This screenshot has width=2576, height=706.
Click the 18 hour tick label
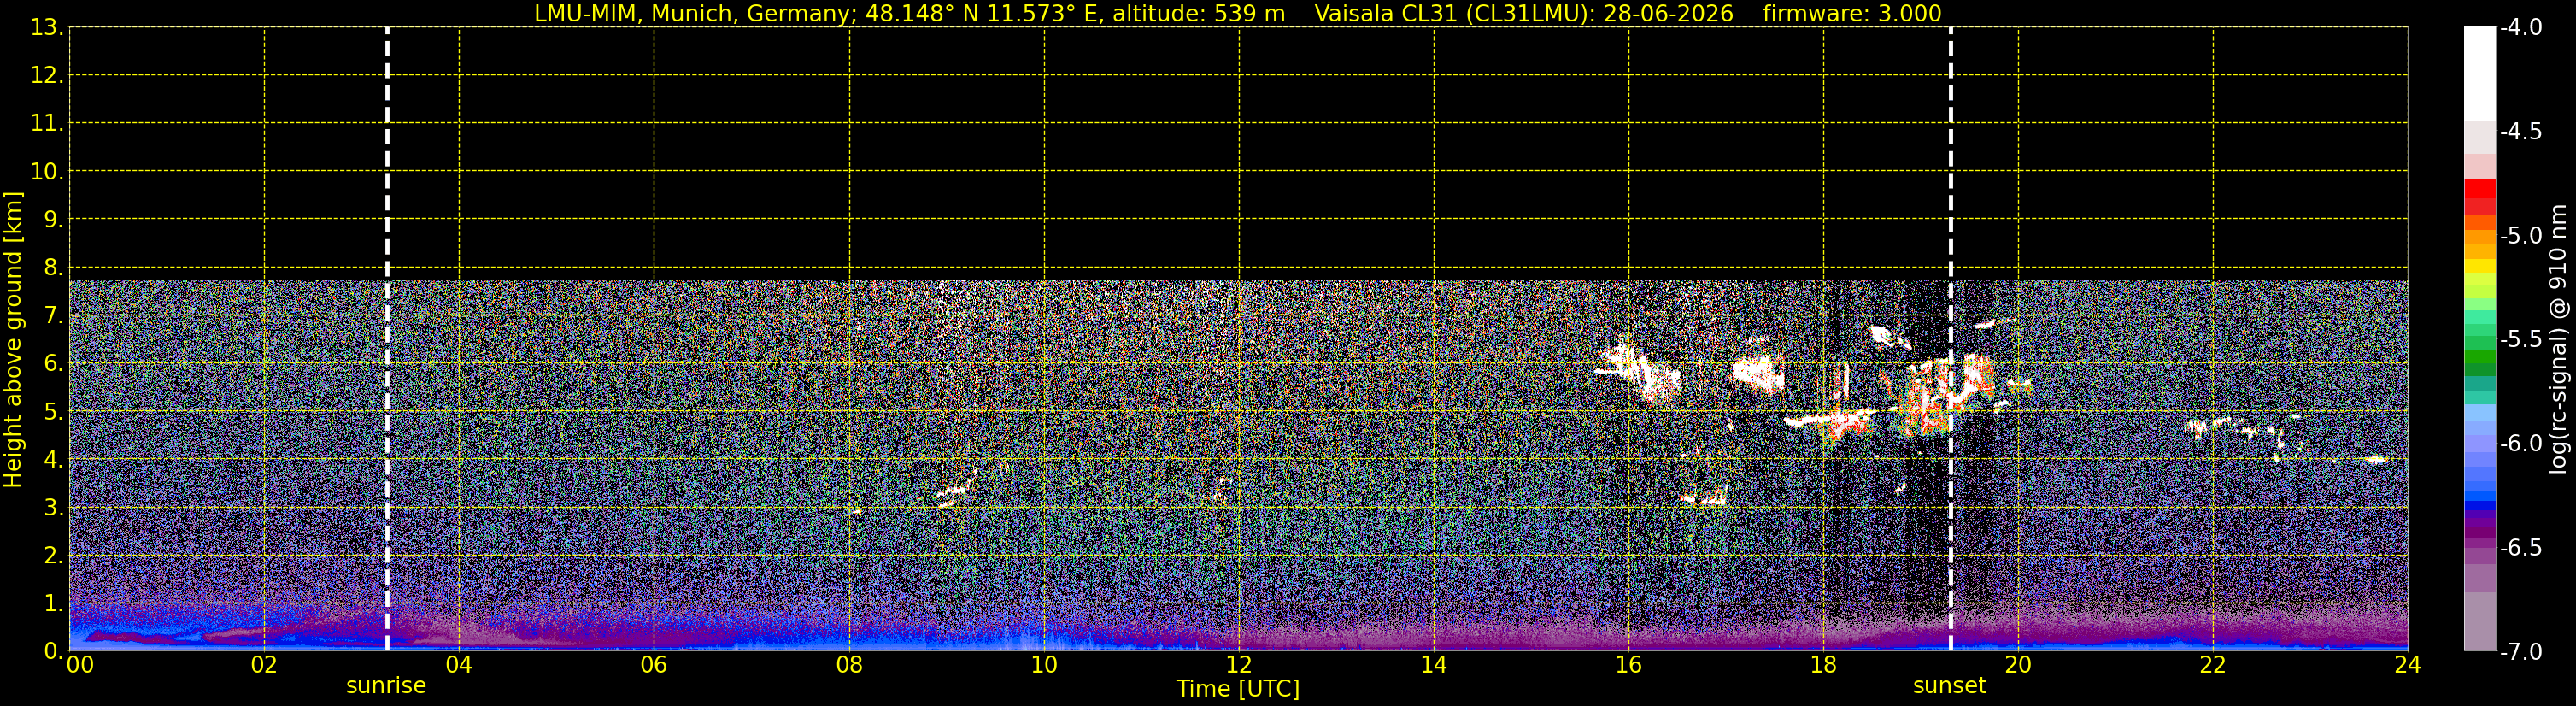coord(1823,665)
